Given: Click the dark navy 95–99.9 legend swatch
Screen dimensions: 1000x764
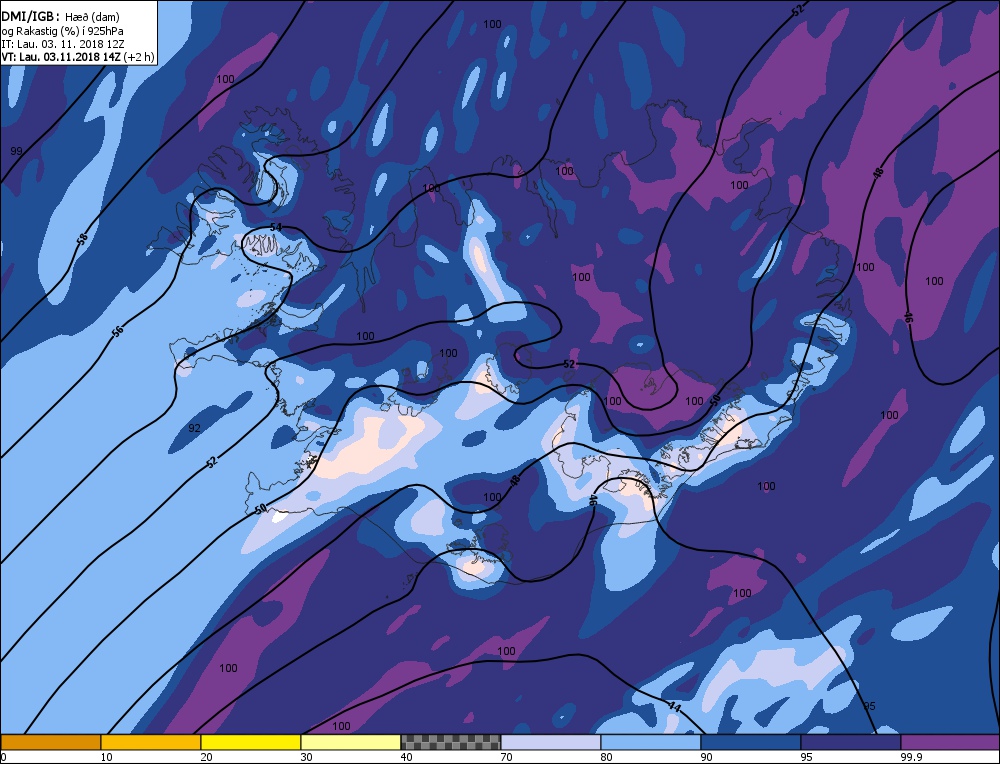Looking at the screenshot, I should (851, 742).
